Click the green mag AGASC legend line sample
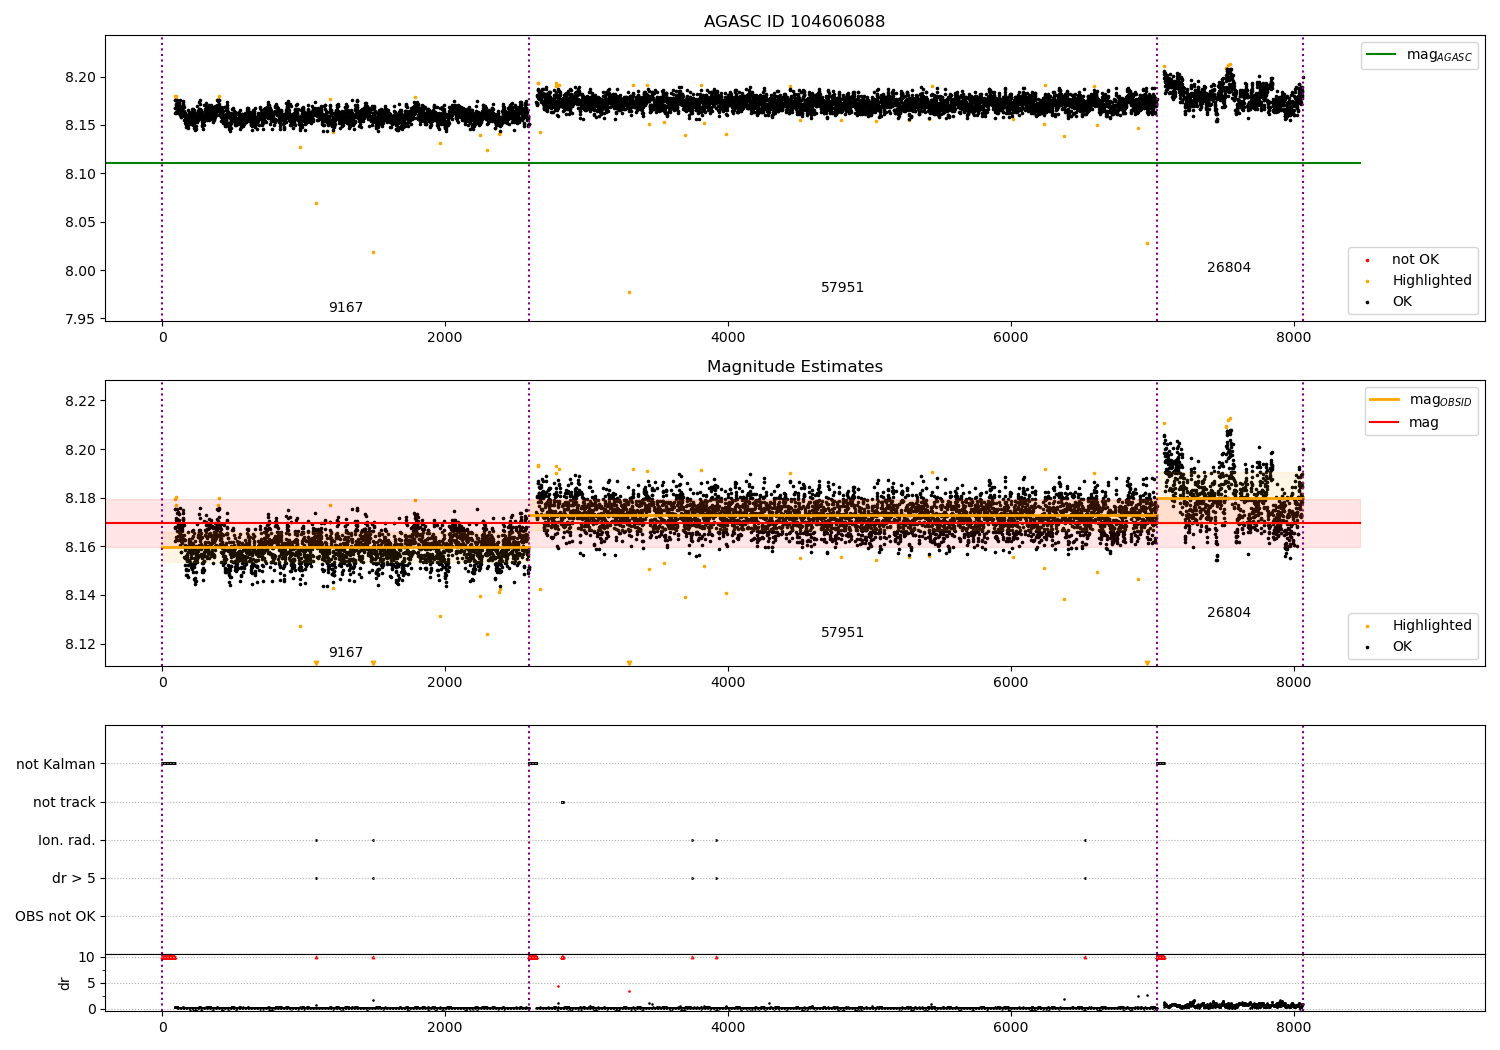This screenshot has height=1050, width=1500. [x=1381, y=55]
